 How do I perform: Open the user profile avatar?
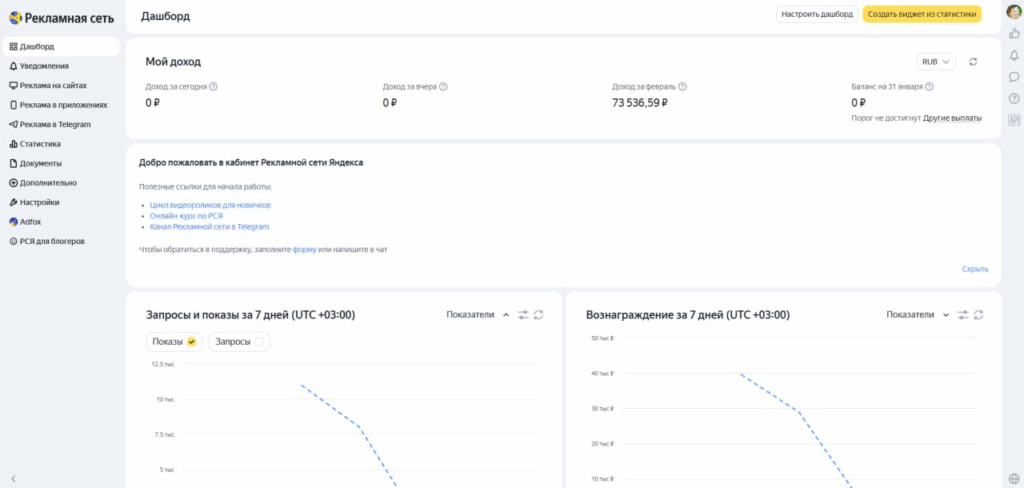coord(1014,12)
